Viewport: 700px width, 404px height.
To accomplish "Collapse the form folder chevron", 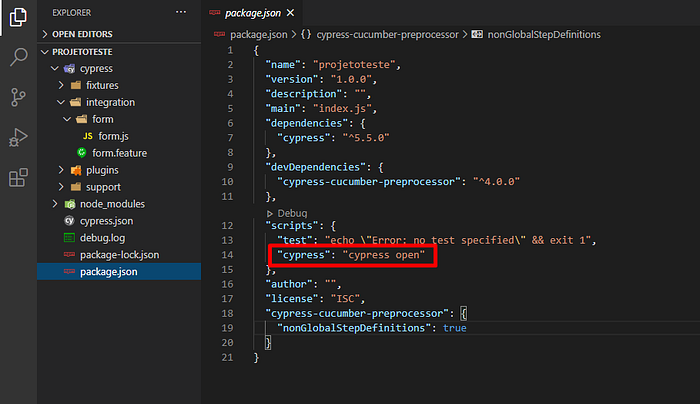I will pos(67,119).
